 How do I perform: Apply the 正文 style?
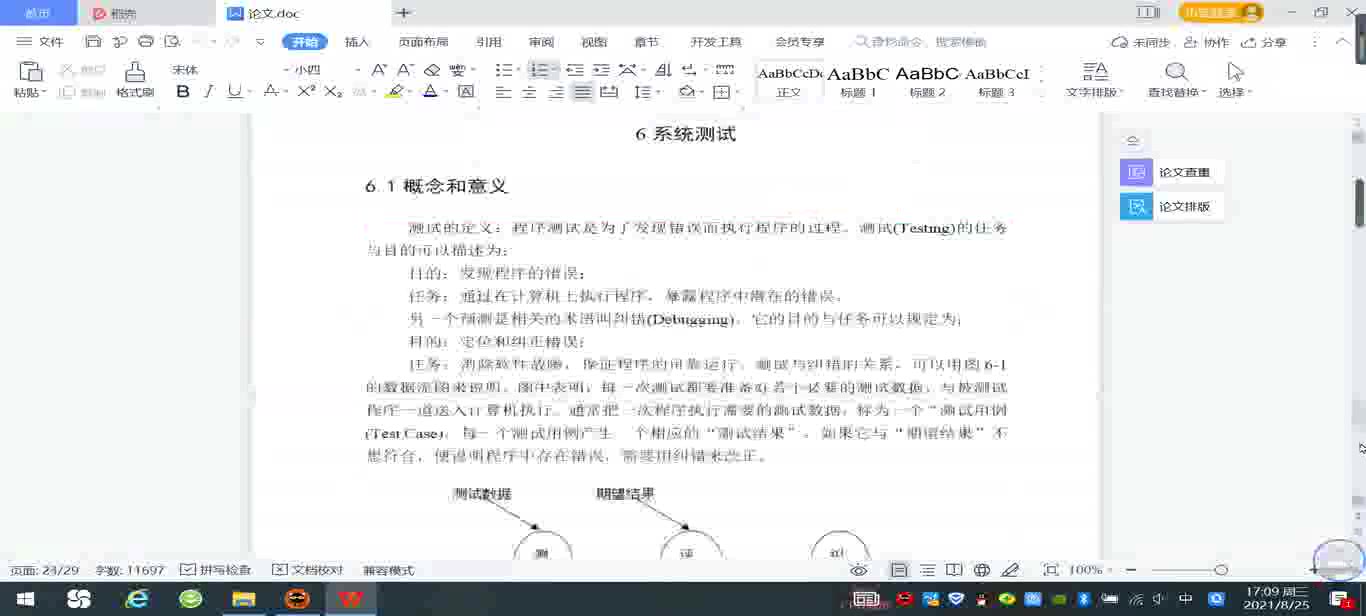[x=790, y=81]
